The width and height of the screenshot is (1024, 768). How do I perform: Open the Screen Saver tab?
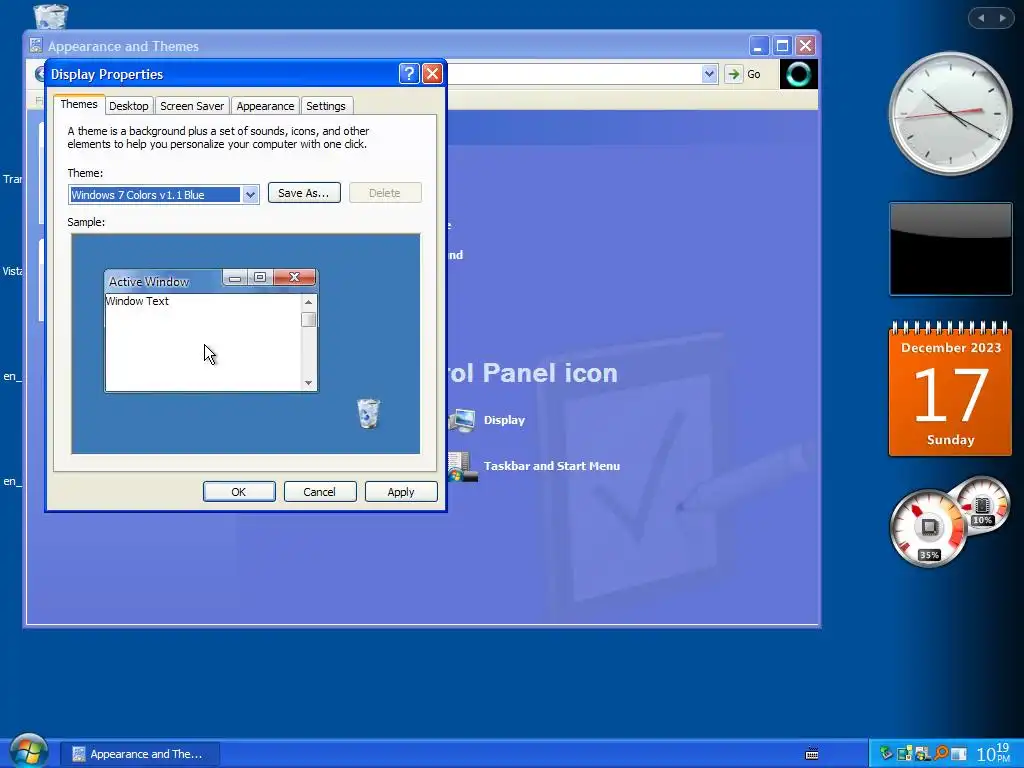point(192,106)
